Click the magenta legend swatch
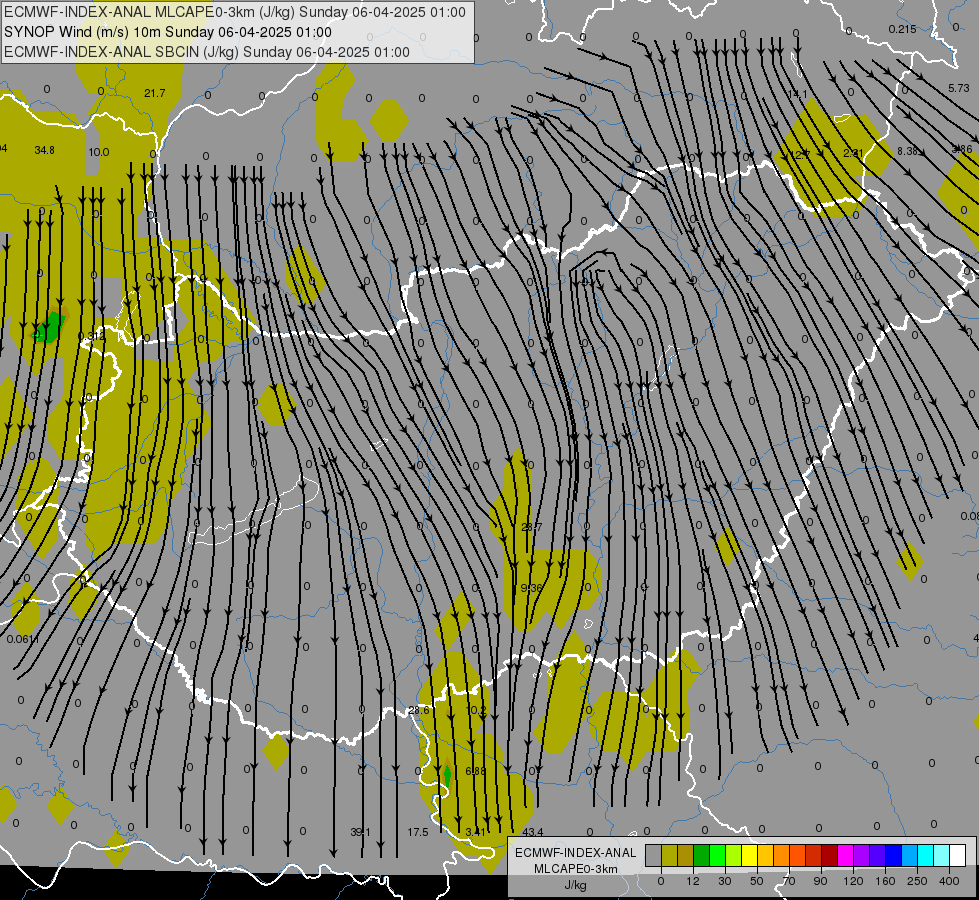The width and height of the screenshot is (979, 900). 845,855
